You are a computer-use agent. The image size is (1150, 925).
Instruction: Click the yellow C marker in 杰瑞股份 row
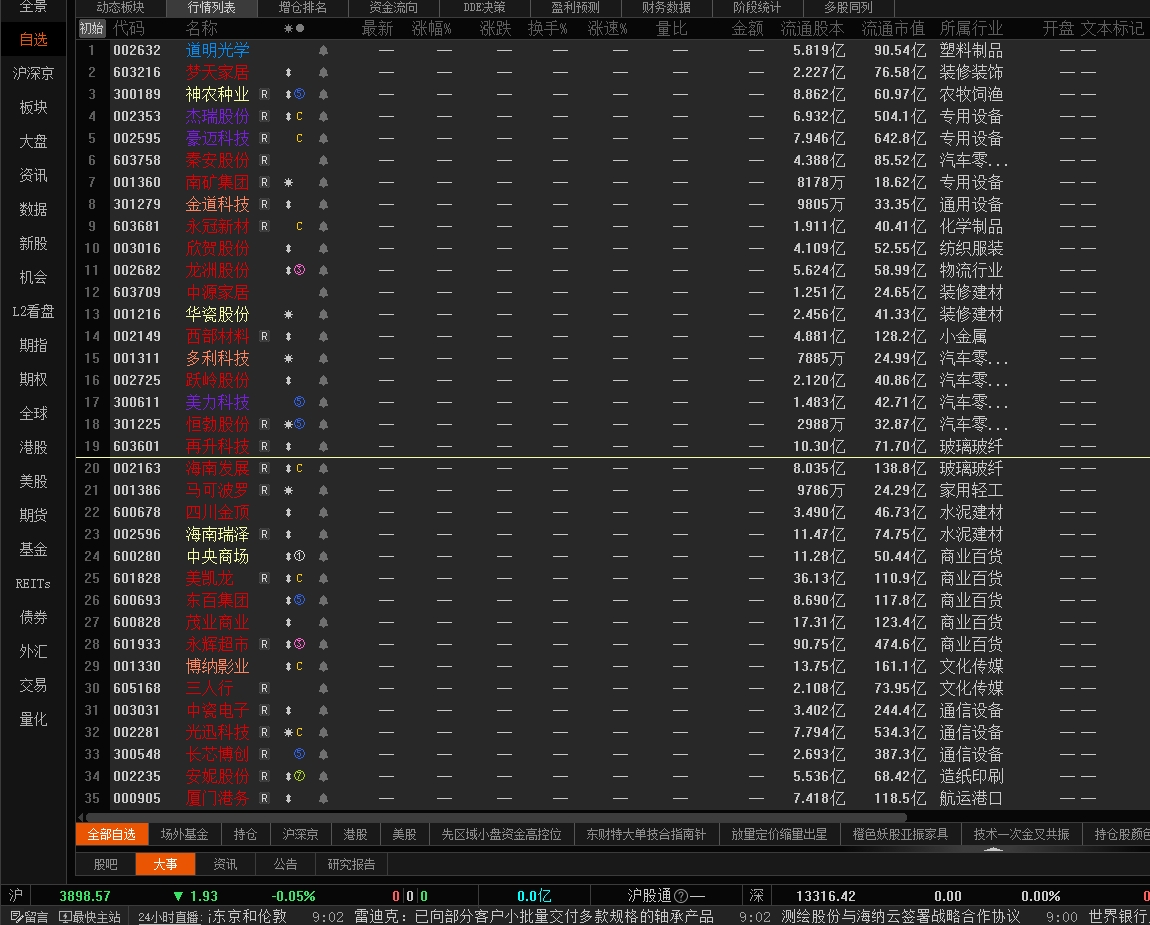[x=299, y=117]
